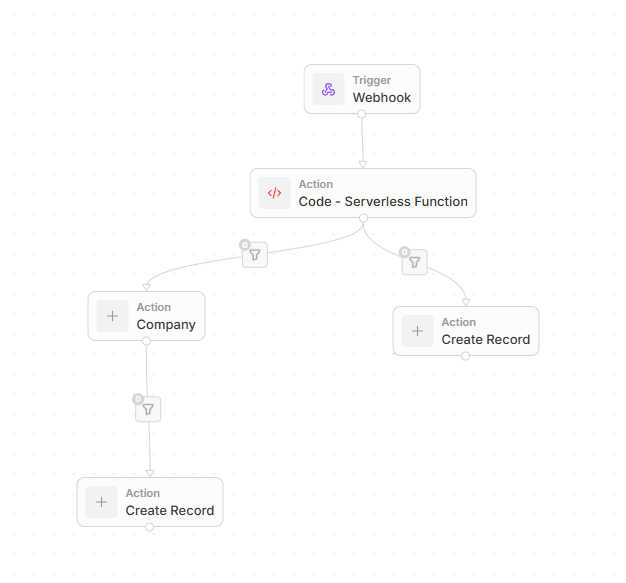
Task: Click output port of Create Record after Company
Action: (150, 527)
